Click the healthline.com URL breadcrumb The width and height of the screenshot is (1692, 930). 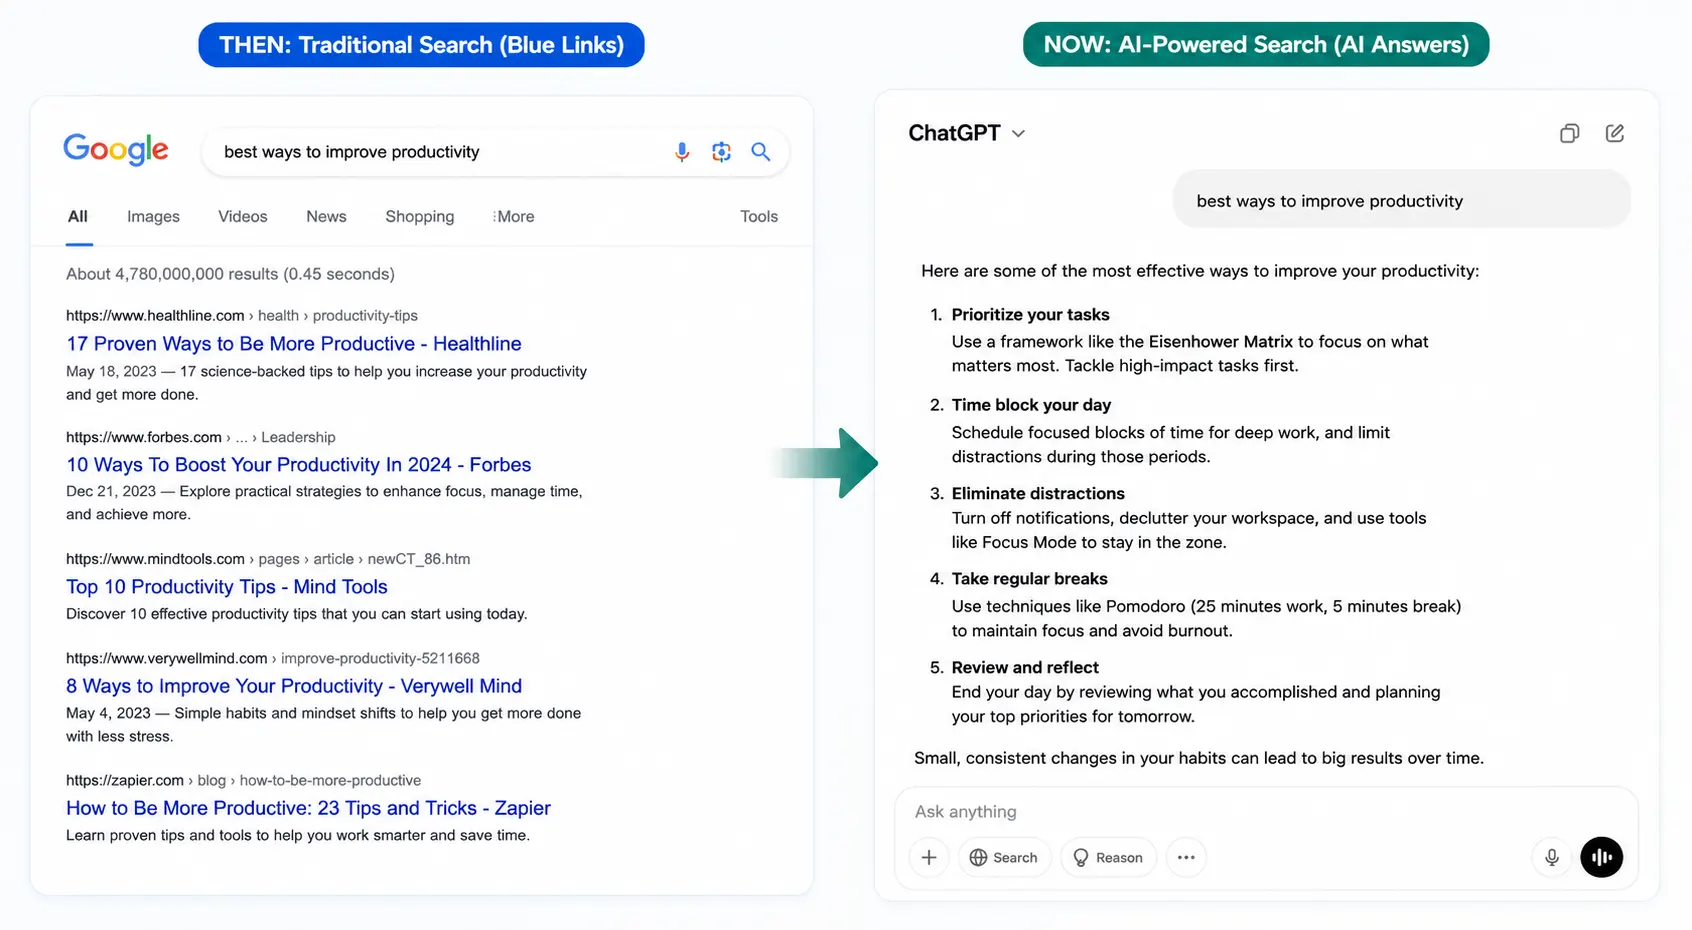tap(242, 315)
